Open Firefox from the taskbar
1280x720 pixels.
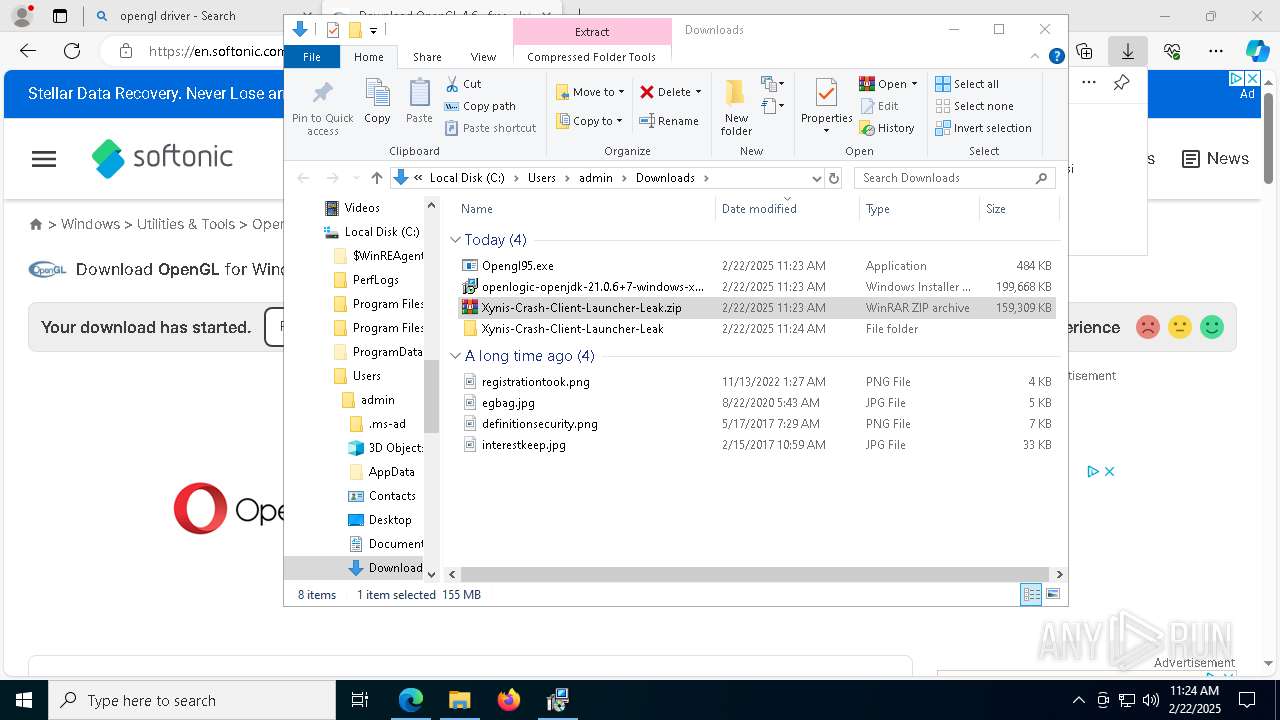[x=509, y=700]
